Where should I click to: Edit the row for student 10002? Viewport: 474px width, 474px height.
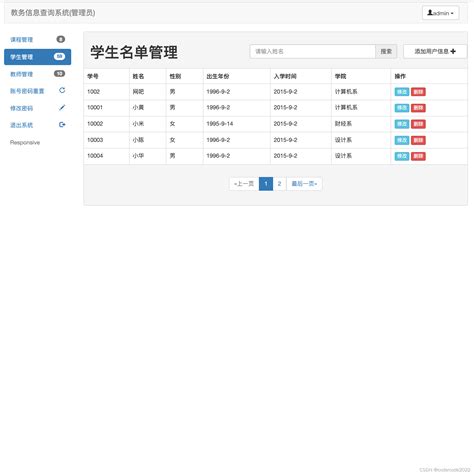[x=402, y=124]
